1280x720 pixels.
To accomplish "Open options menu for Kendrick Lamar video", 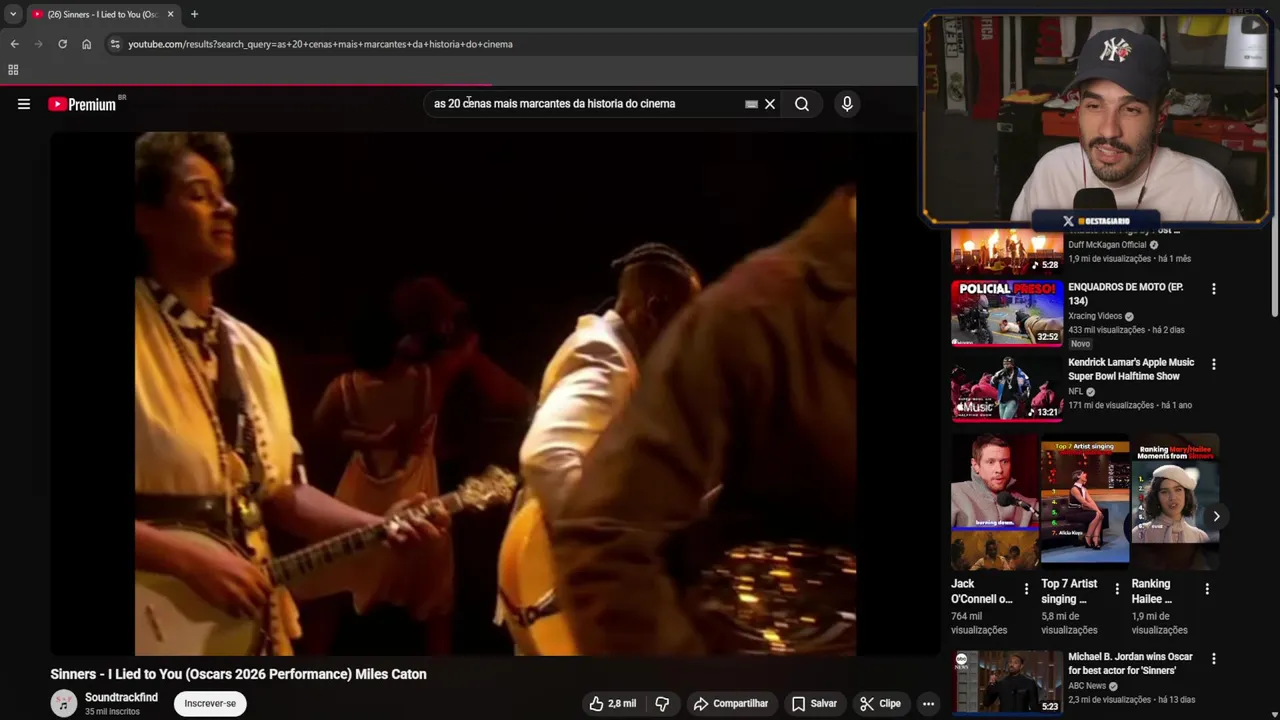I will click(x=1214, y=365).
